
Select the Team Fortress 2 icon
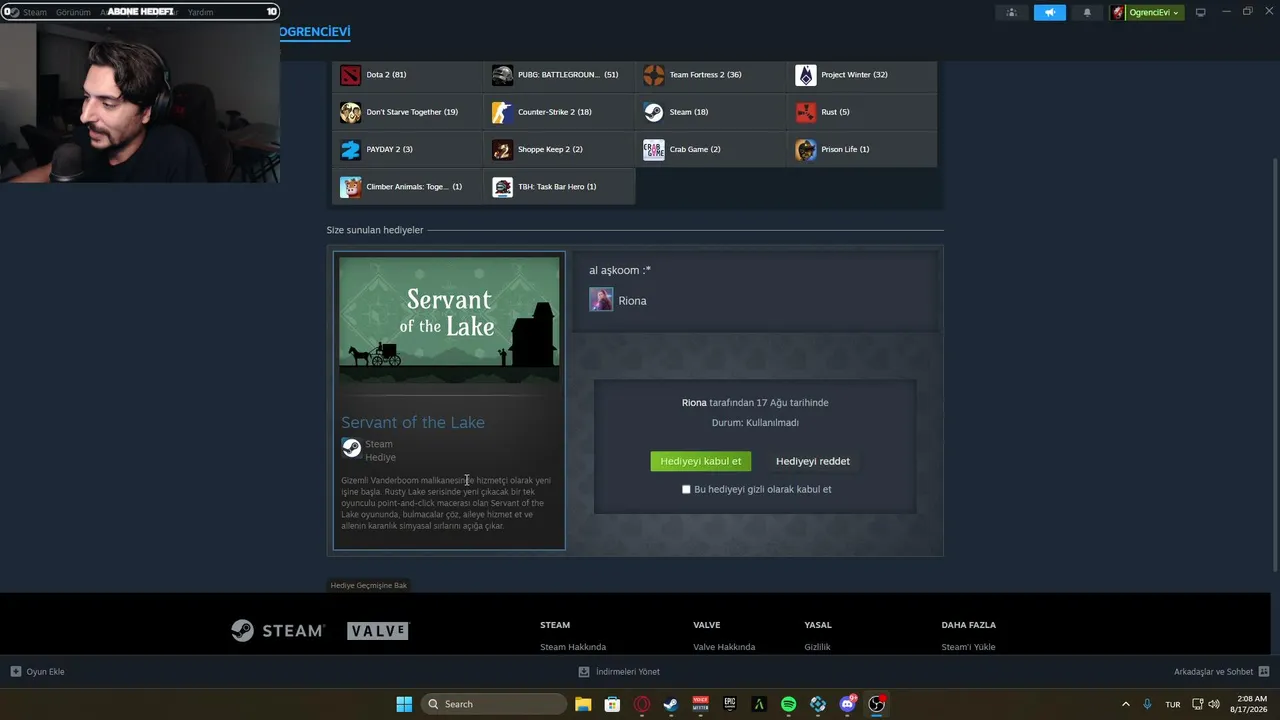coord(654,75)
